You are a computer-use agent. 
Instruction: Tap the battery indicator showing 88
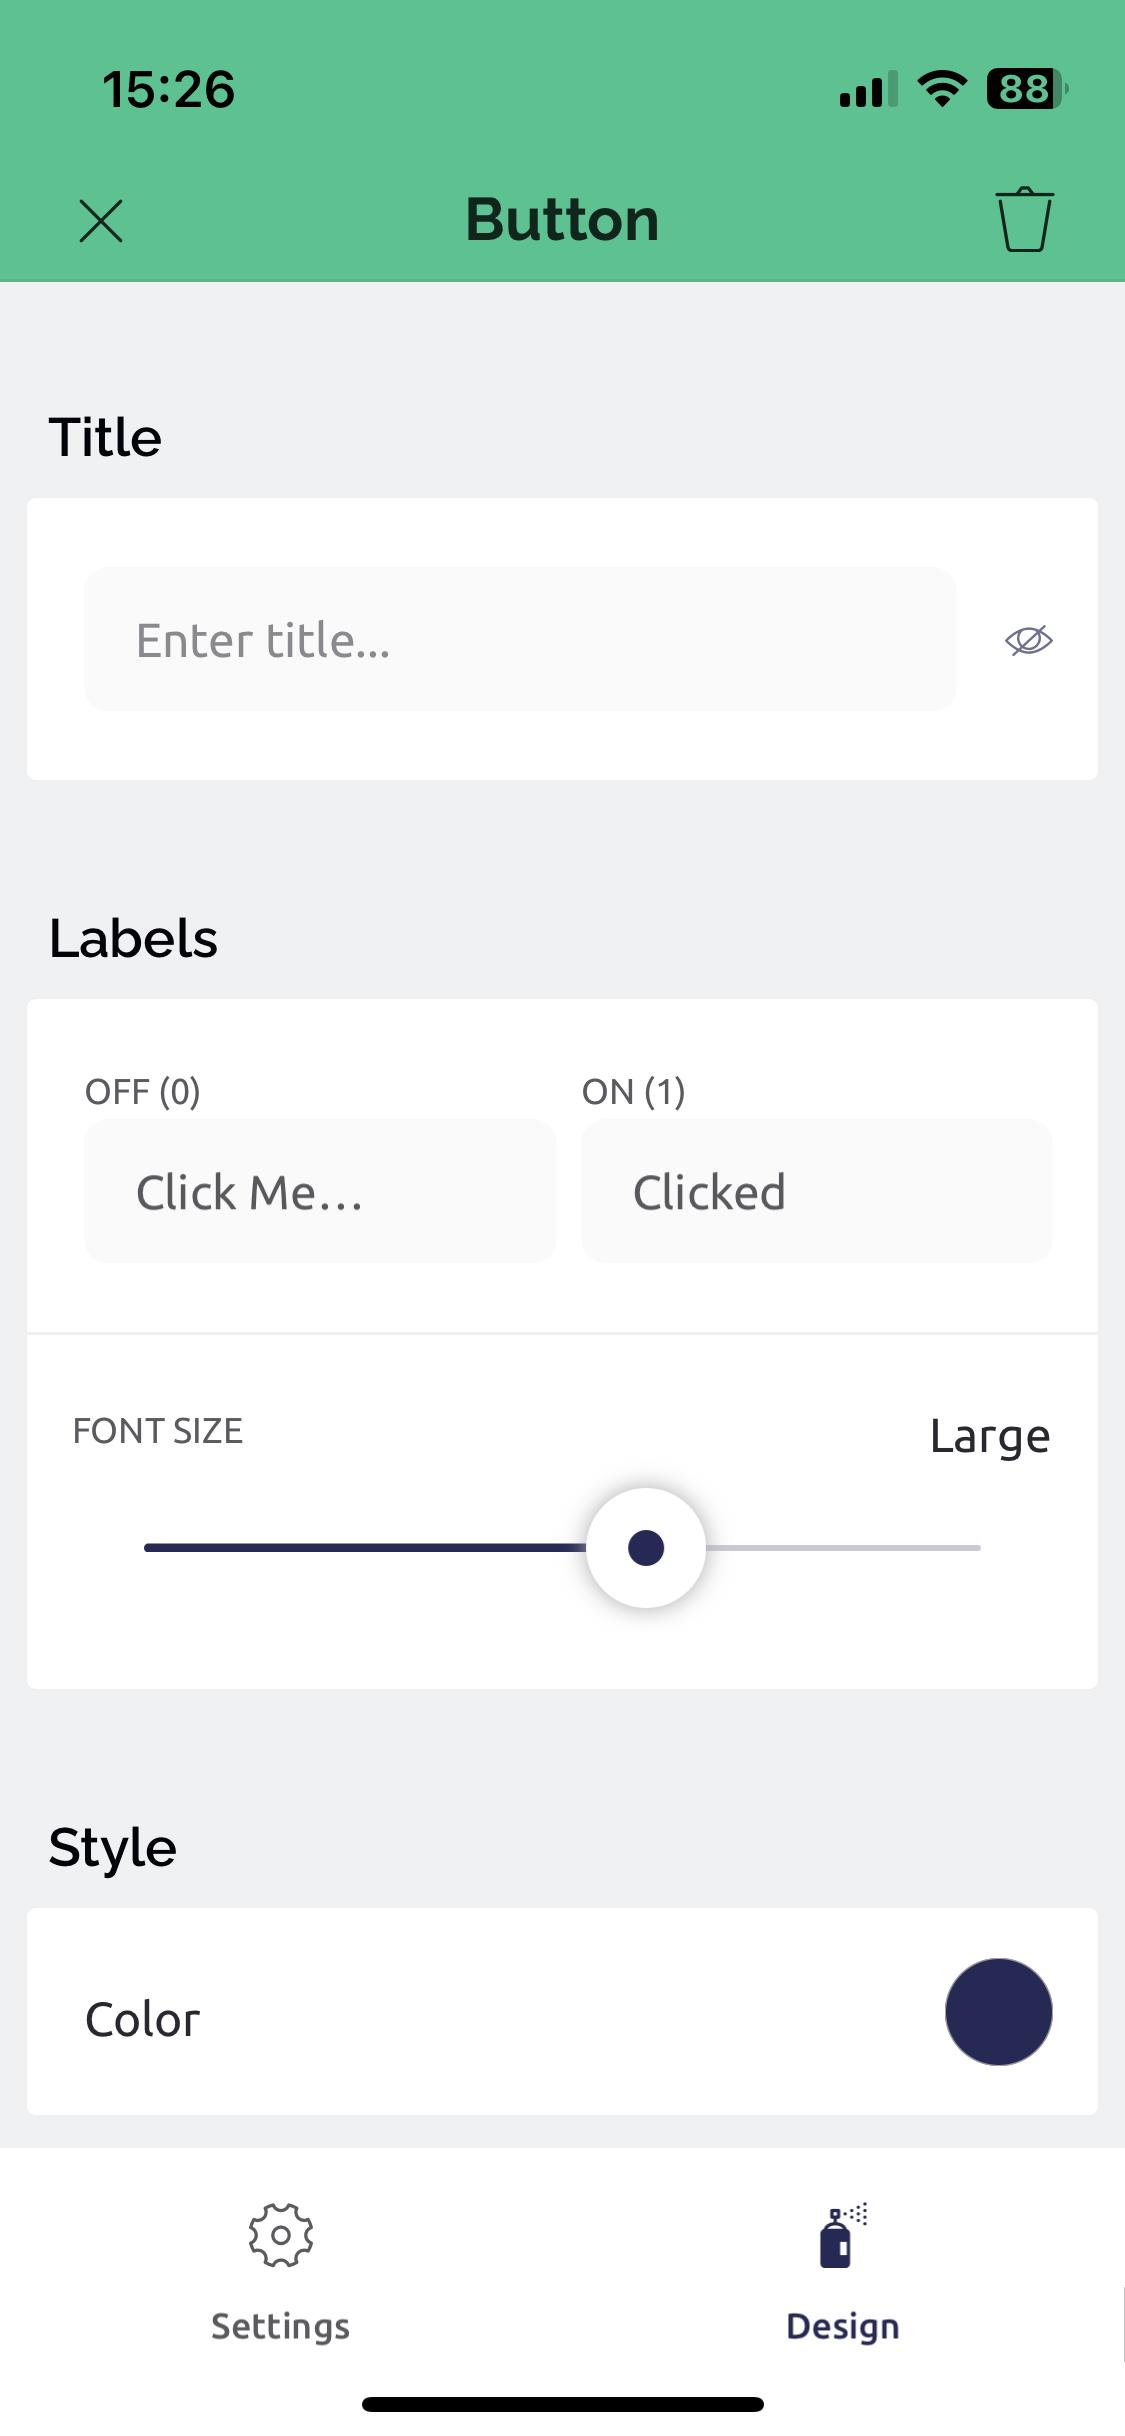(1026, 89)
